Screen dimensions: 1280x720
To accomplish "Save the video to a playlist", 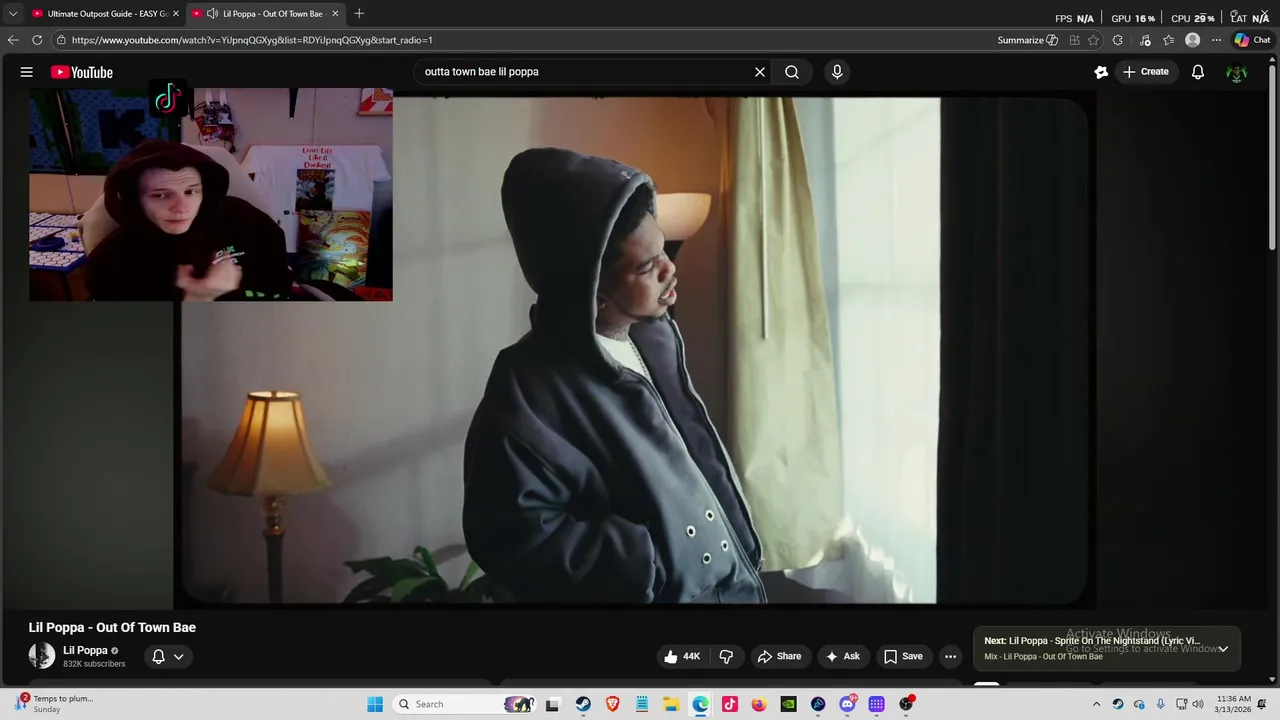I will pos(903,656).
